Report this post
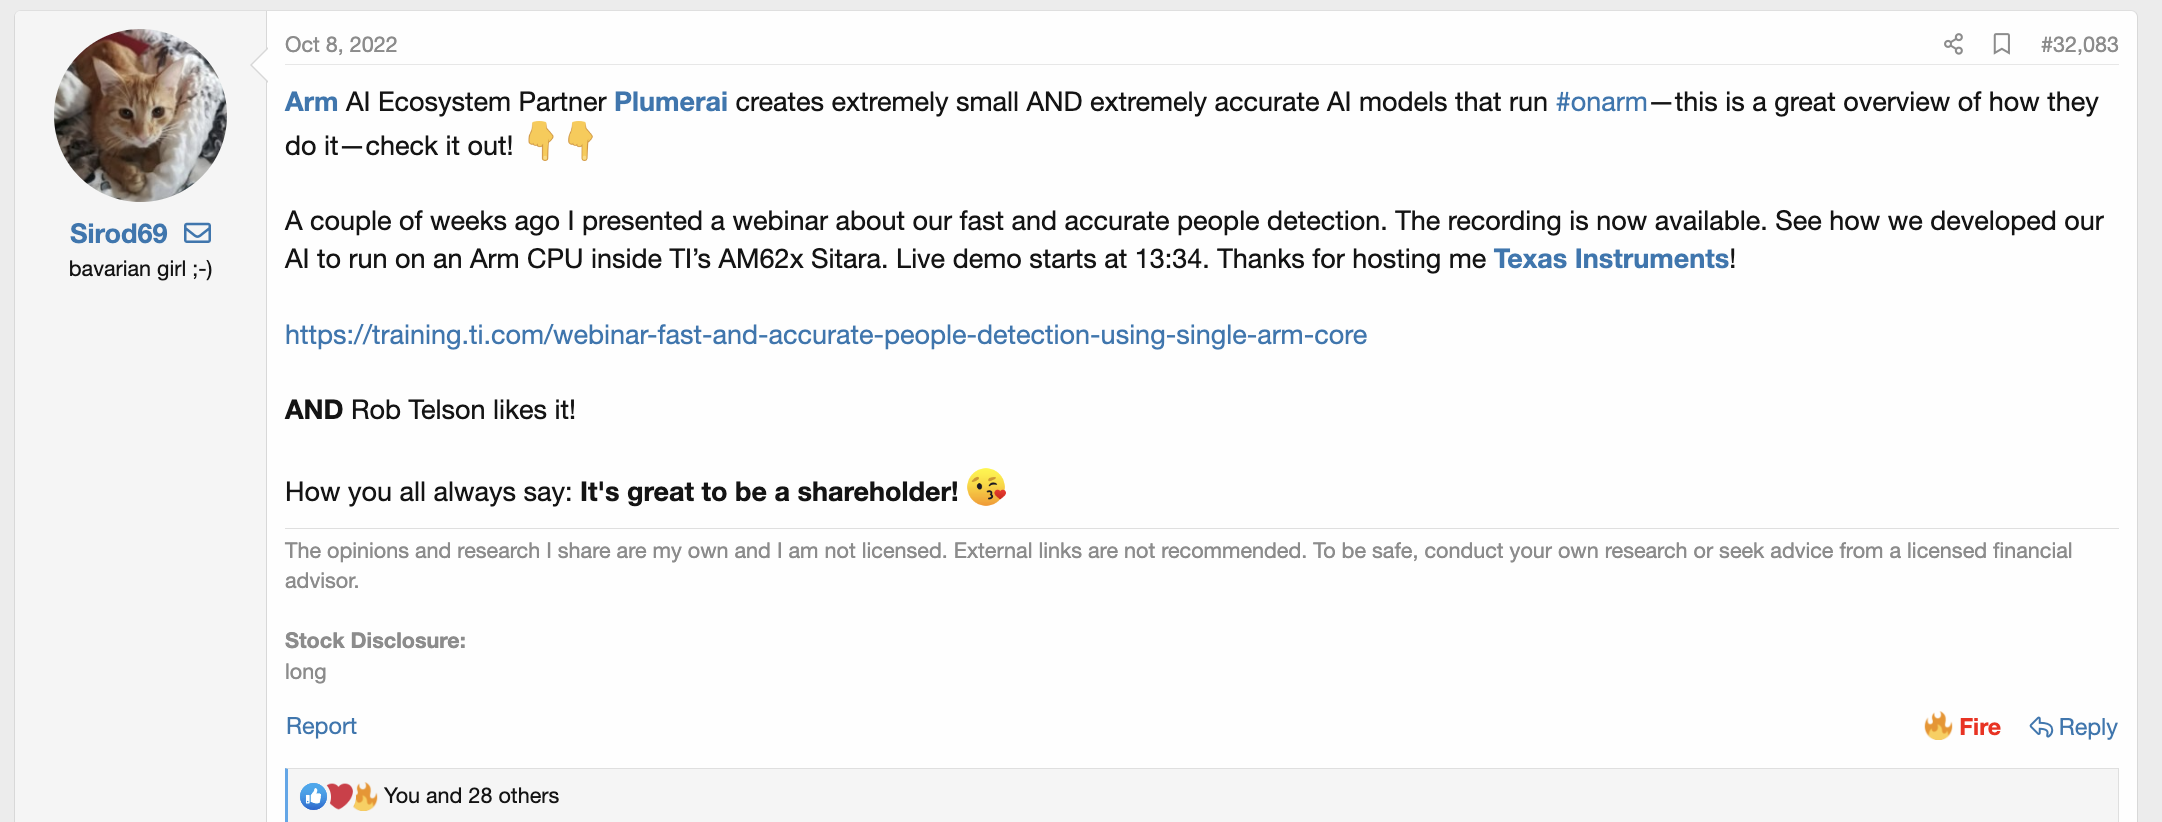The height and width of the screenshot is (822, 2162). tap(321, 726)
